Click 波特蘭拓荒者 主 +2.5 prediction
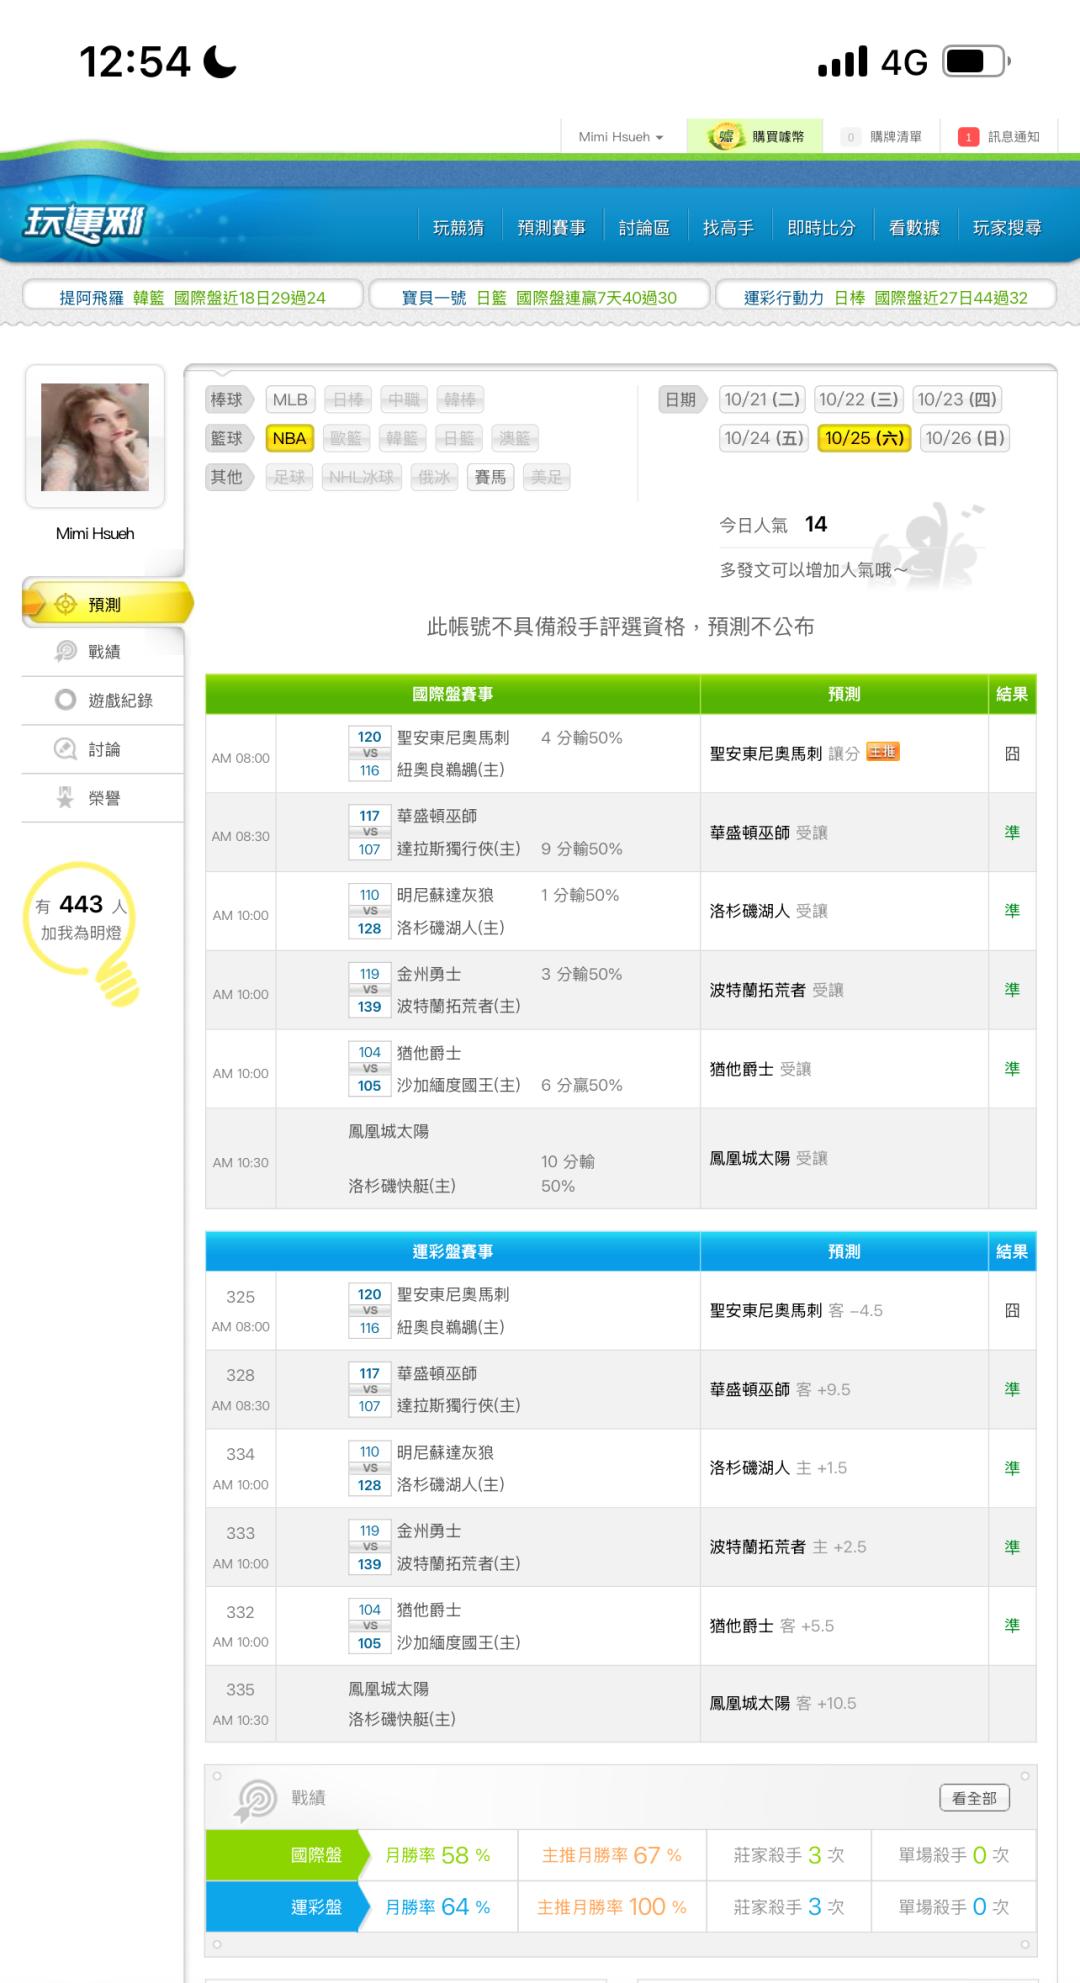The height and width of the screenshot is (1983, 1080). [789, 1547]
